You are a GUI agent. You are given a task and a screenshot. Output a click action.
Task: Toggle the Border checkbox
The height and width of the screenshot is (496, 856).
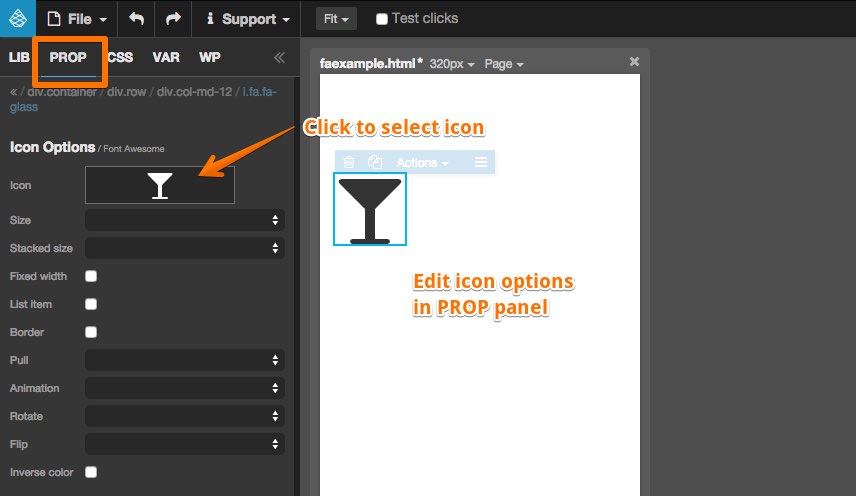91,332
